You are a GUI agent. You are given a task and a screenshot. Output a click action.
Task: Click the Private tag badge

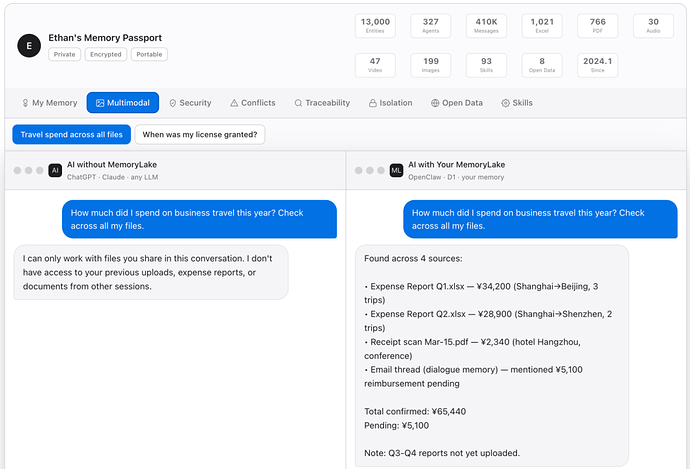pyautogui.click(x=66, y=55)
